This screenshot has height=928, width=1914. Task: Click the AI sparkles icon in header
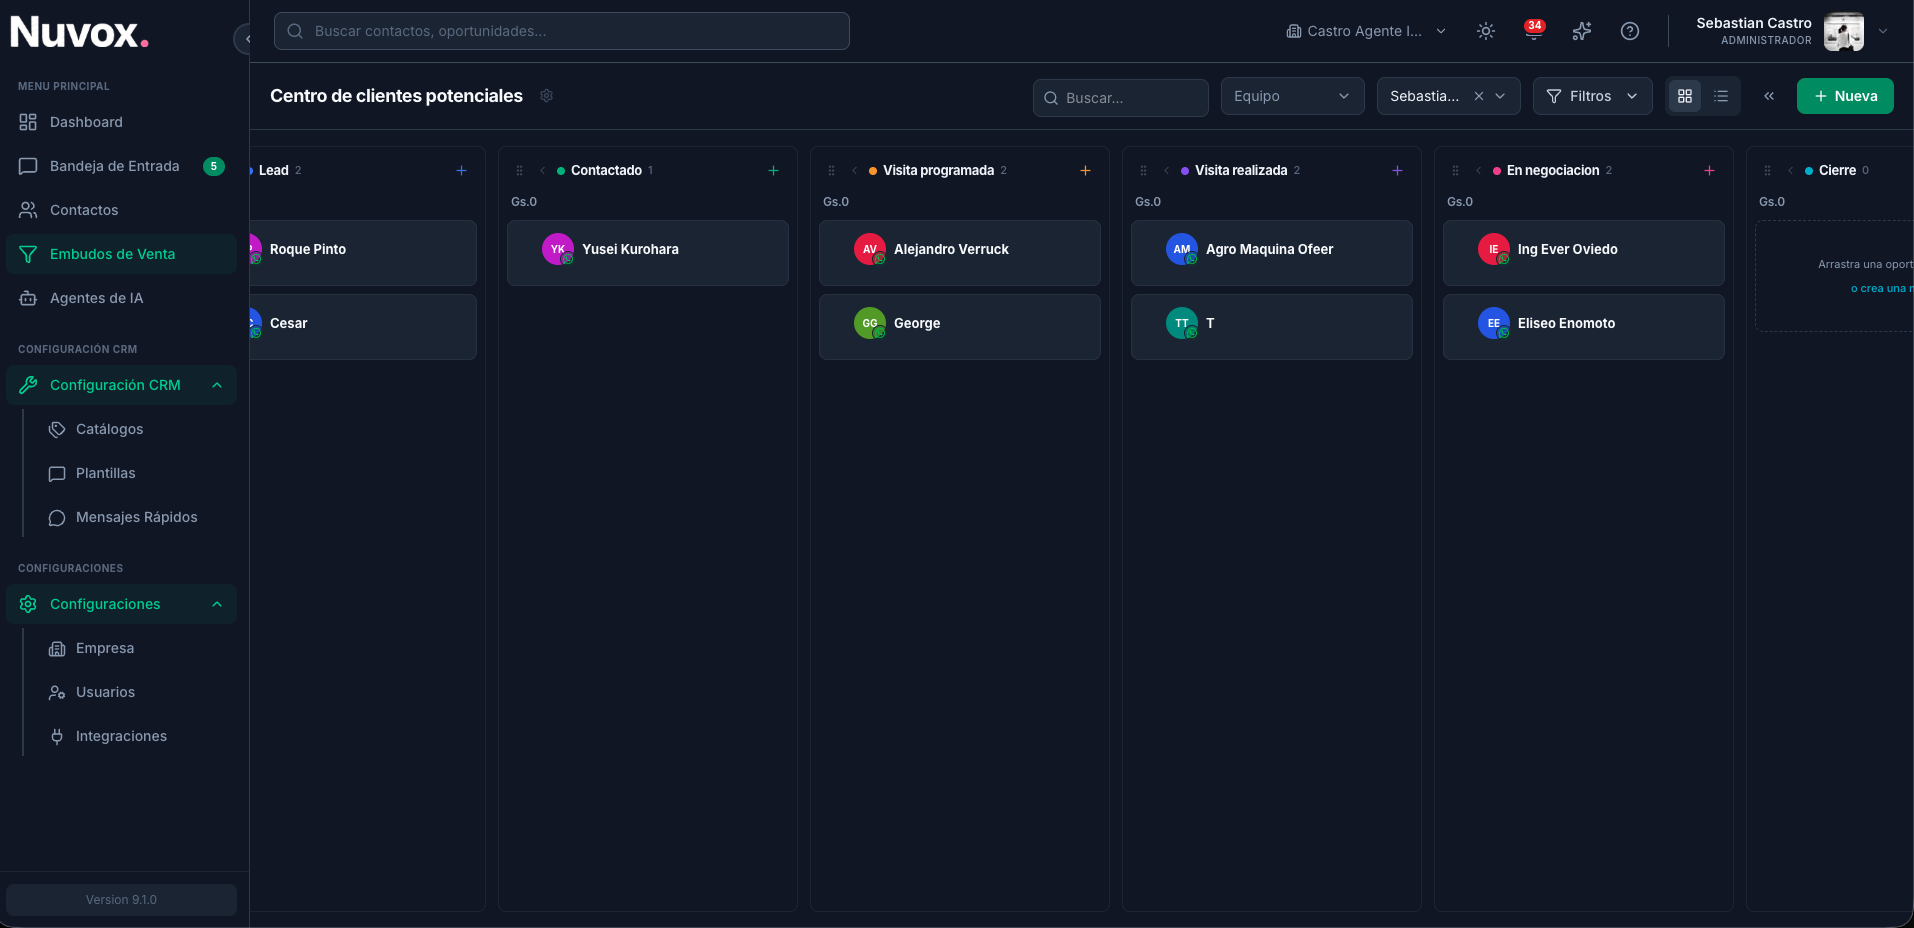1582,31
